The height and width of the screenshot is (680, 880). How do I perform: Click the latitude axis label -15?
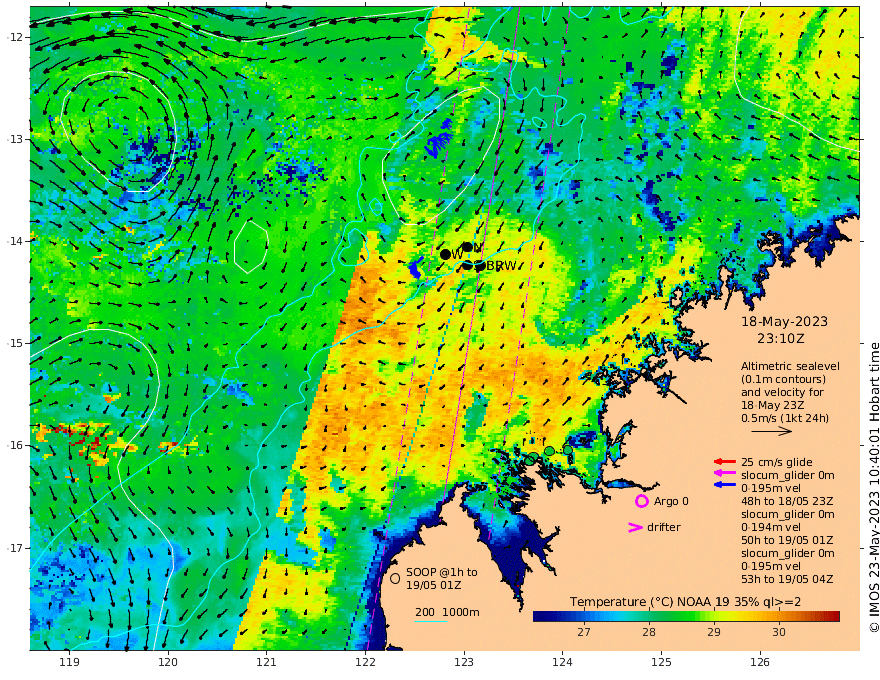(15, 343)
